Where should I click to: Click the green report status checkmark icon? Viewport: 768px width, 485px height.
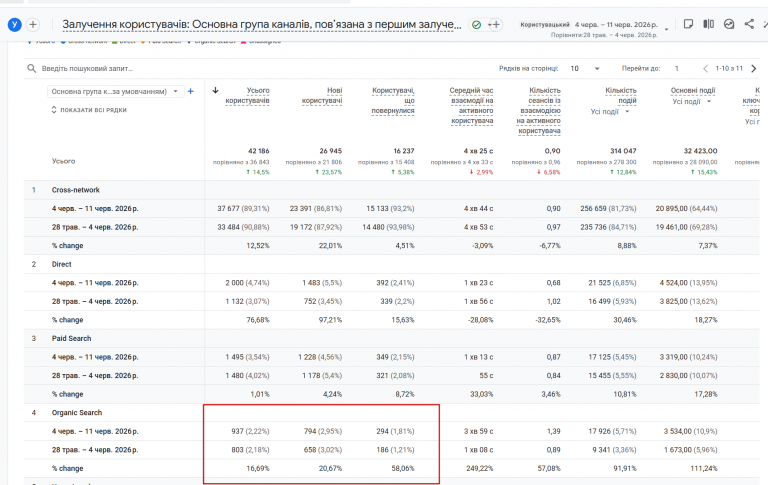476,24
